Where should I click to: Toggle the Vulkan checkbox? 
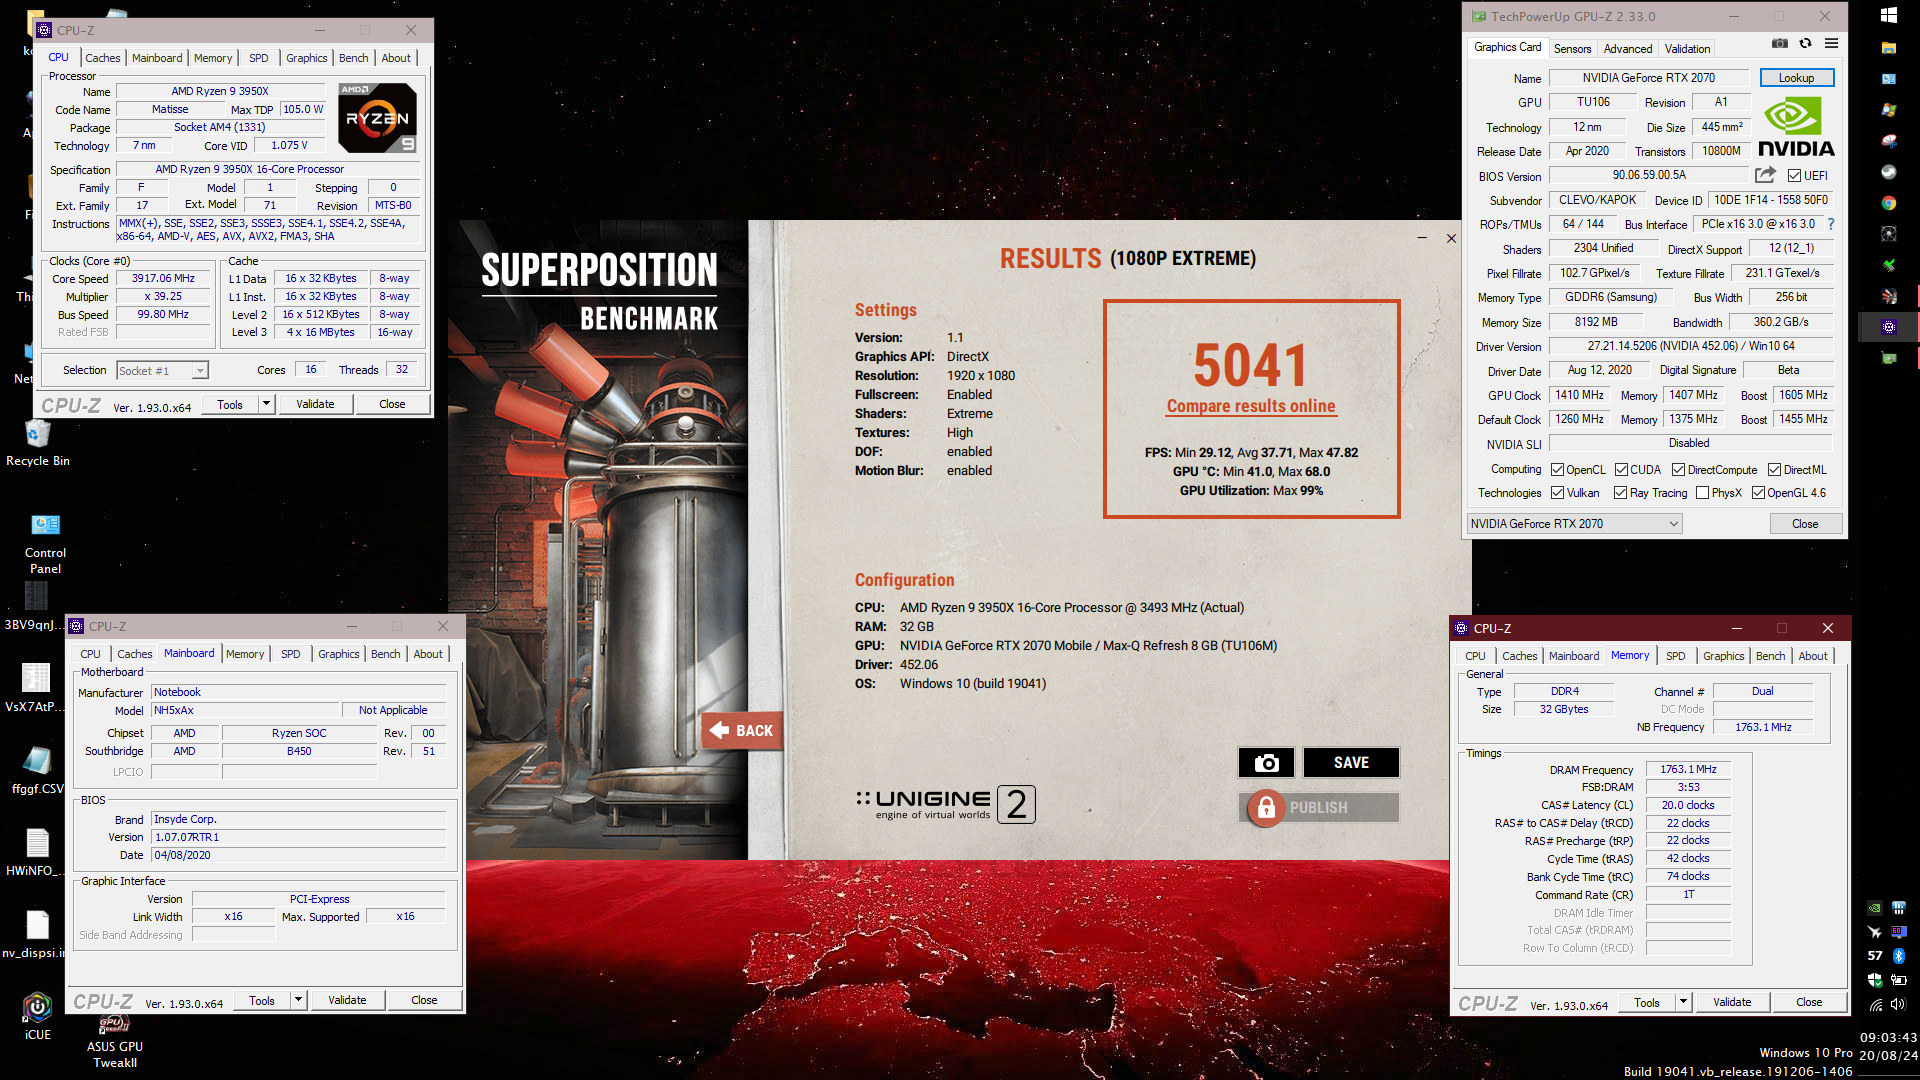click(1557, 493)
